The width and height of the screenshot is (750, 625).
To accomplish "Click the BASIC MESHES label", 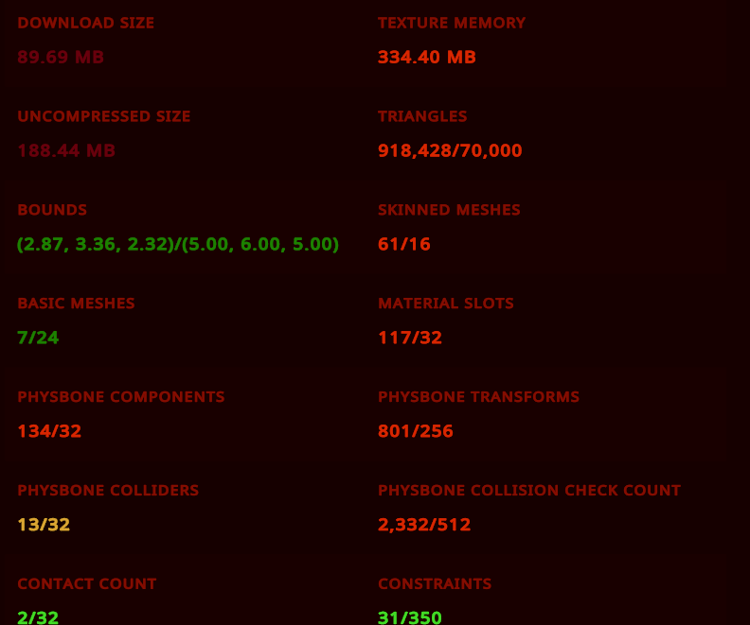I will pyautogui.click(x=76, y=303).
